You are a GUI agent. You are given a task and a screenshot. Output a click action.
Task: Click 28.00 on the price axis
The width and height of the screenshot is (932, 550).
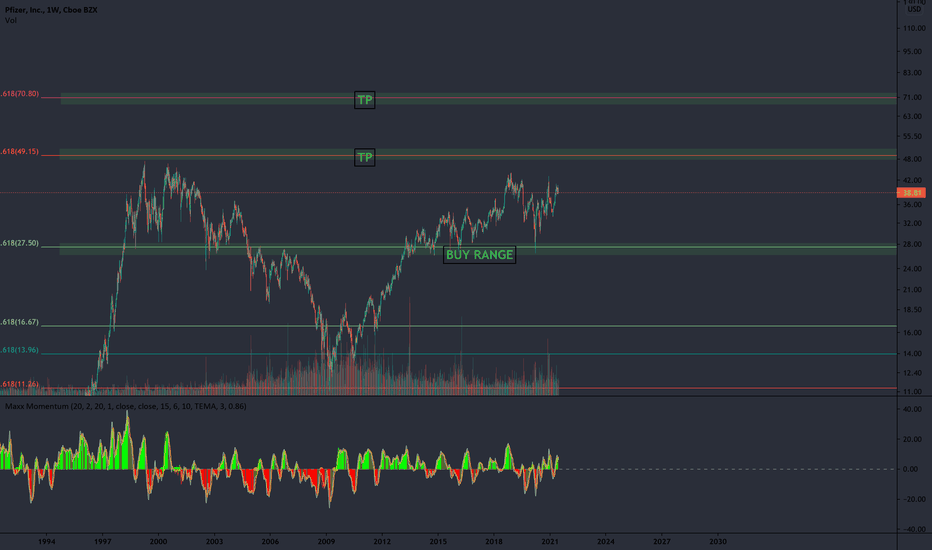[913, 244]
